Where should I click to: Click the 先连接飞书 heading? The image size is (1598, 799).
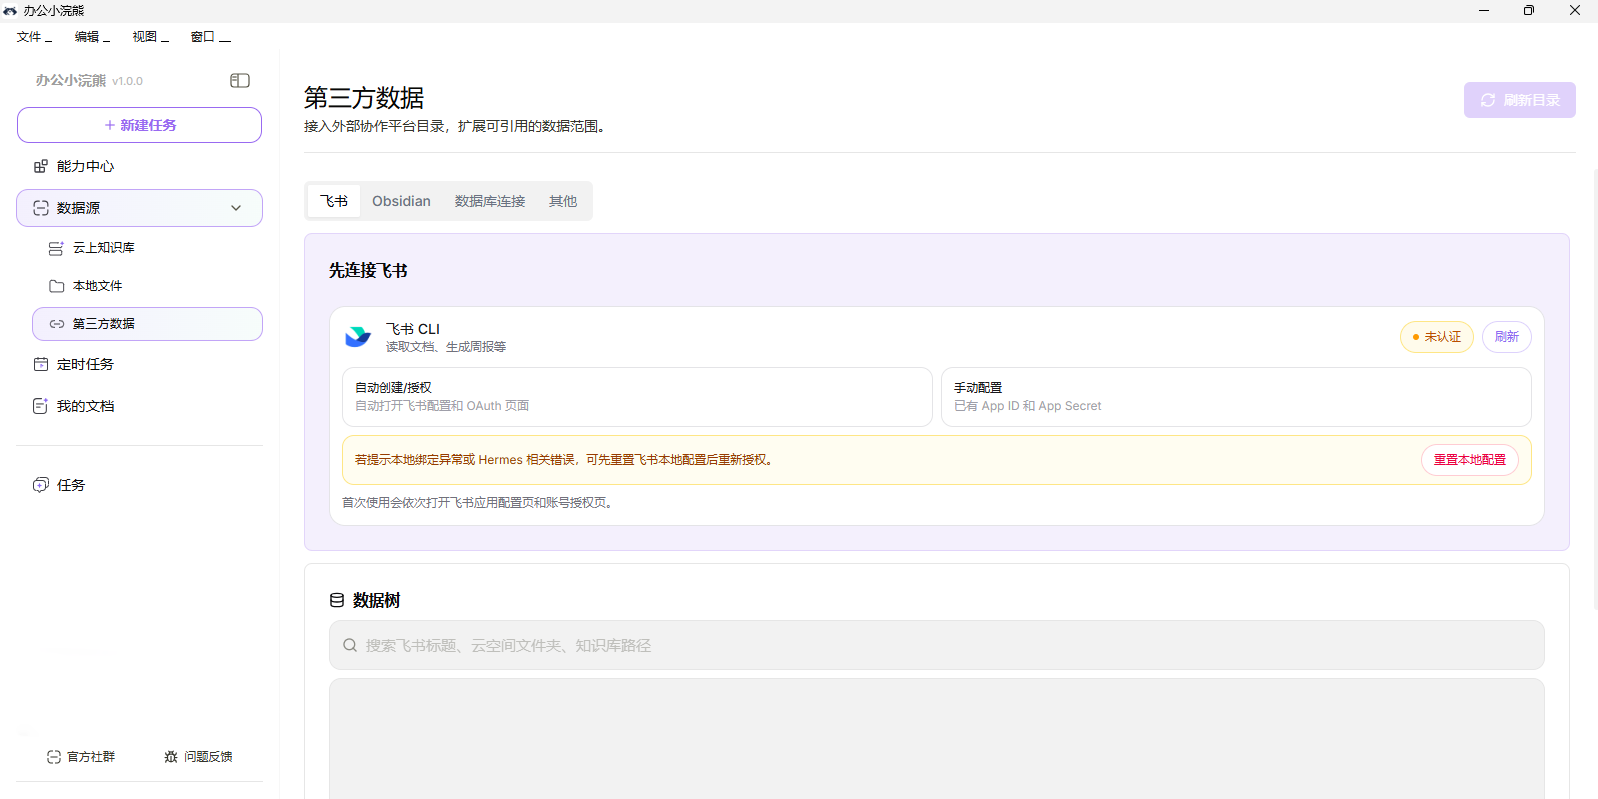368,271
